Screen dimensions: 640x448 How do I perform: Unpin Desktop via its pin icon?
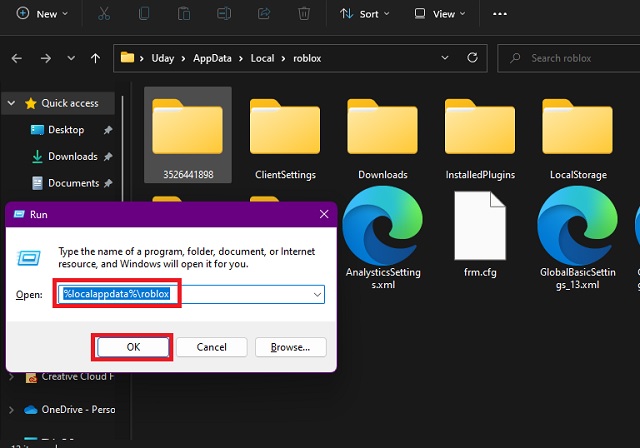(x=108, y=130)
